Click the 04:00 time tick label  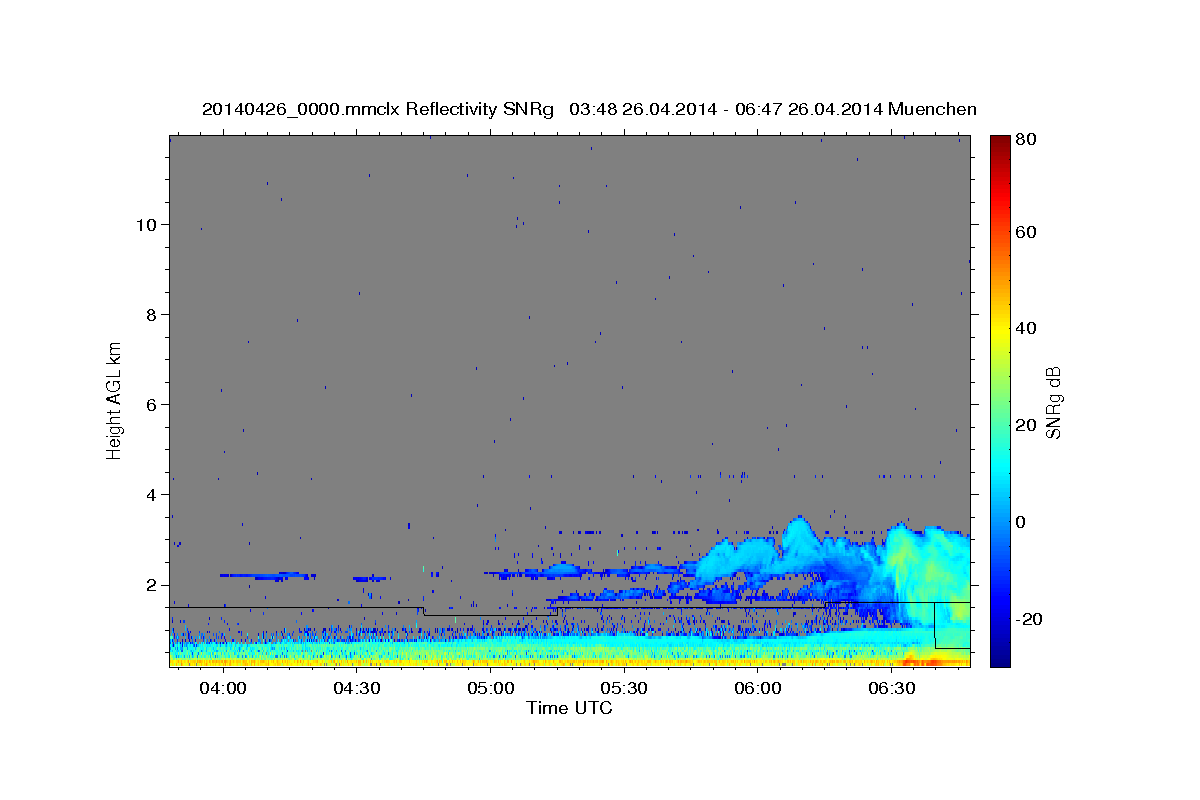[x=223, y=689]
